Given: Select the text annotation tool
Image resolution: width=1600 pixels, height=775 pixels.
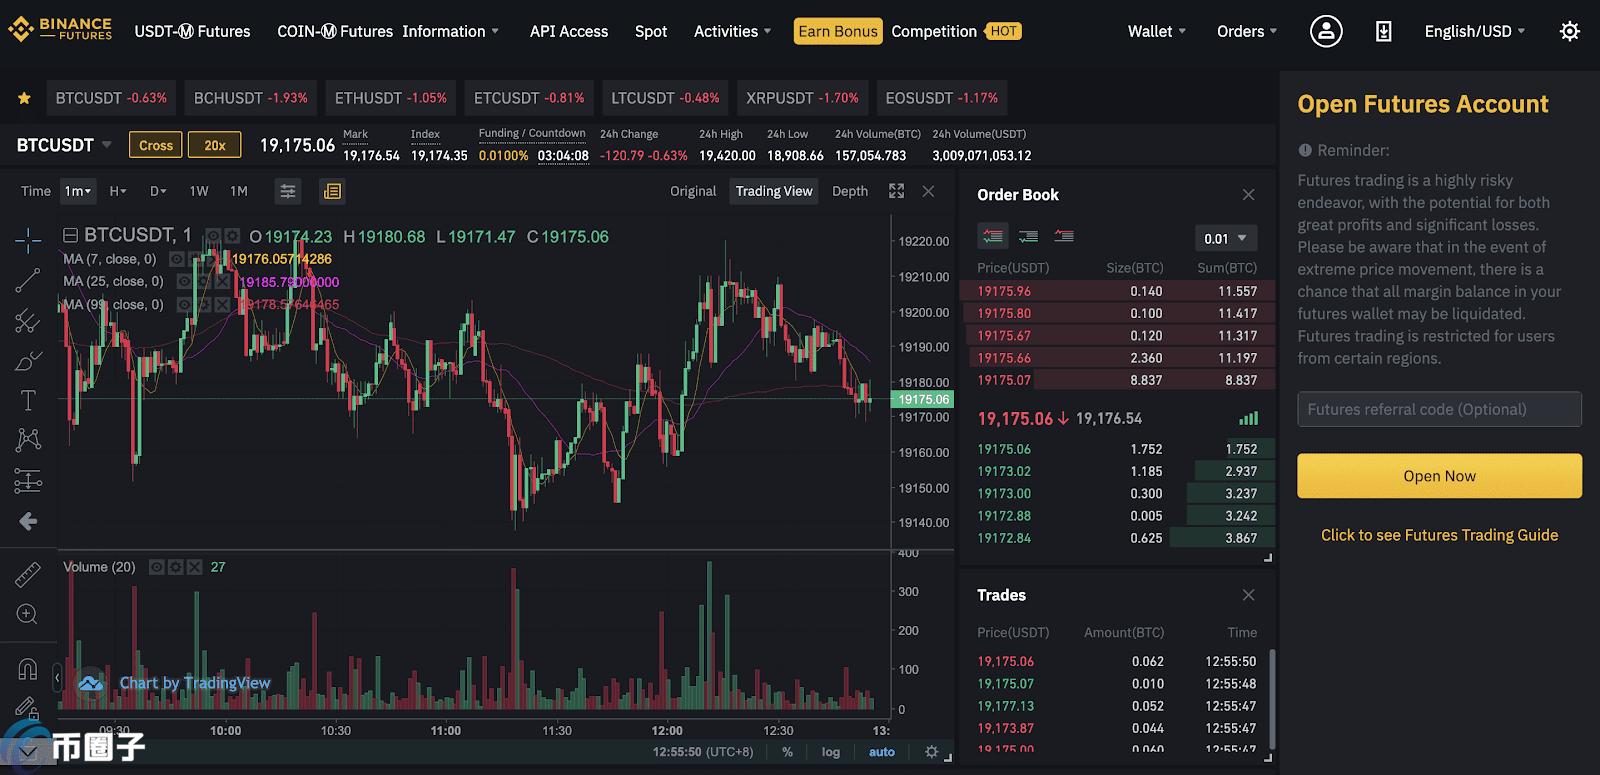Looking at the screenshot, I should click(28, 401).
